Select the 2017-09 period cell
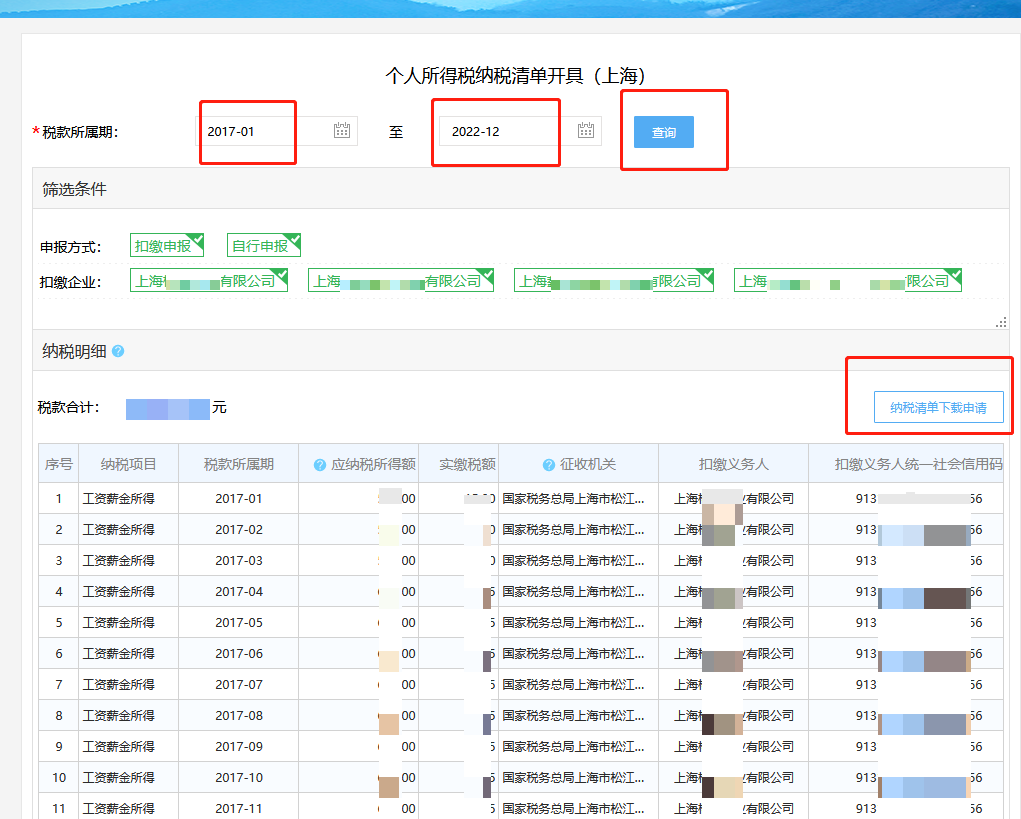This screenshot has height=819, width=1021. click(x=238, y=747)
